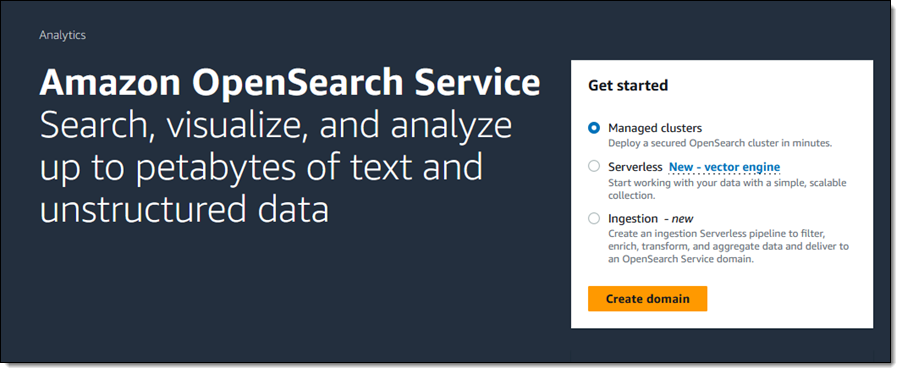901x373 pixels.
Task: Click the Managed clusters label text
Action: pos(654,128)
